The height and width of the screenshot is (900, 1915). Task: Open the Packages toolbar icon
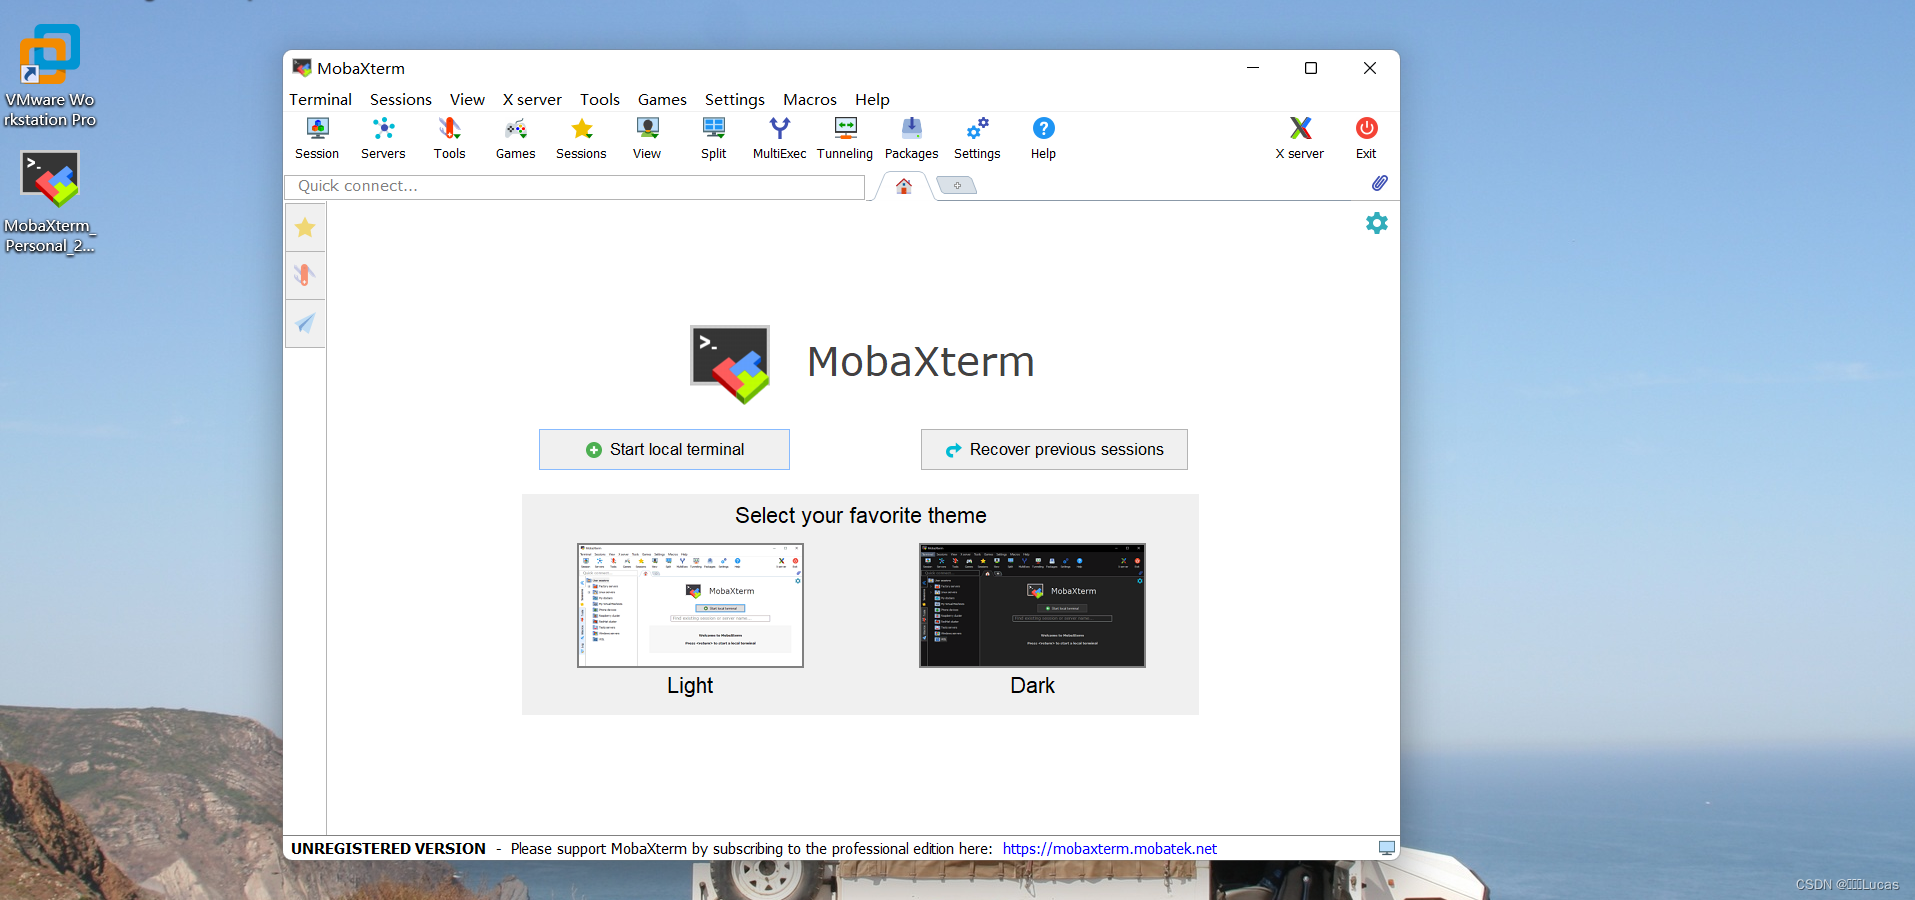pyautogui.click(x=911, y=139)
